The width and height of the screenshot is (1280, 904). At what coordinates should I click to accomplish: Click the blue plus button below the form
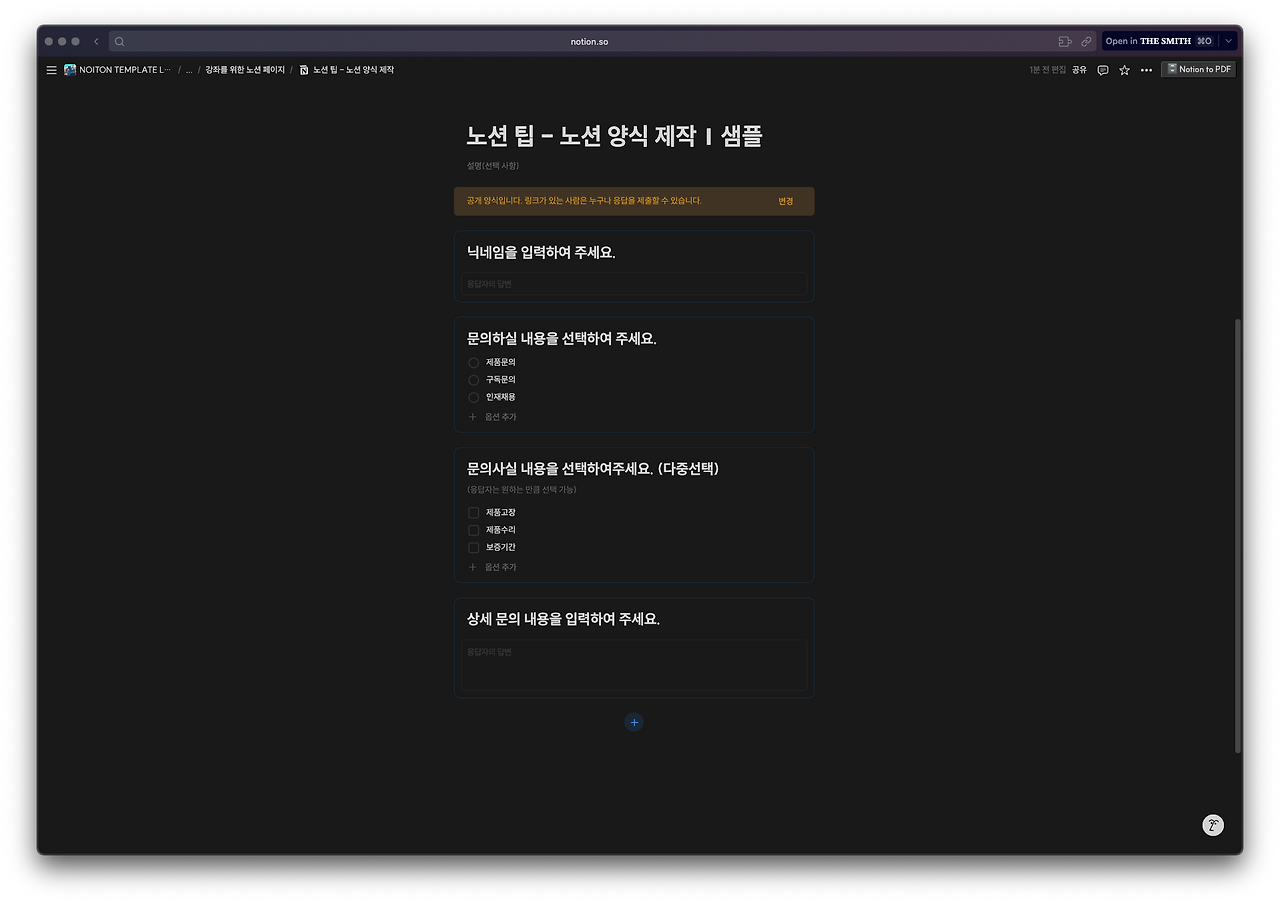(x=633, y=722)
